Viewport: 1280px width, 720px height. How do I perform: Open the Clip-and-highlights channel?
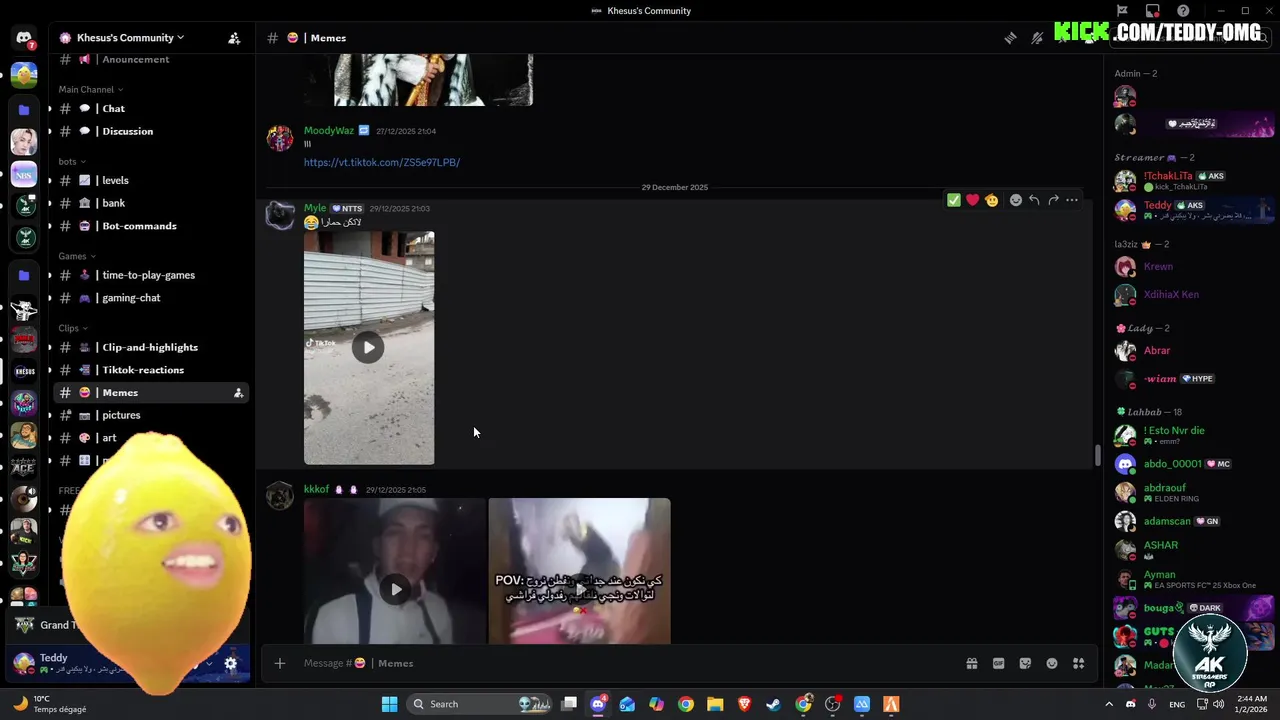pyautogui.click(x=150, y=347)
